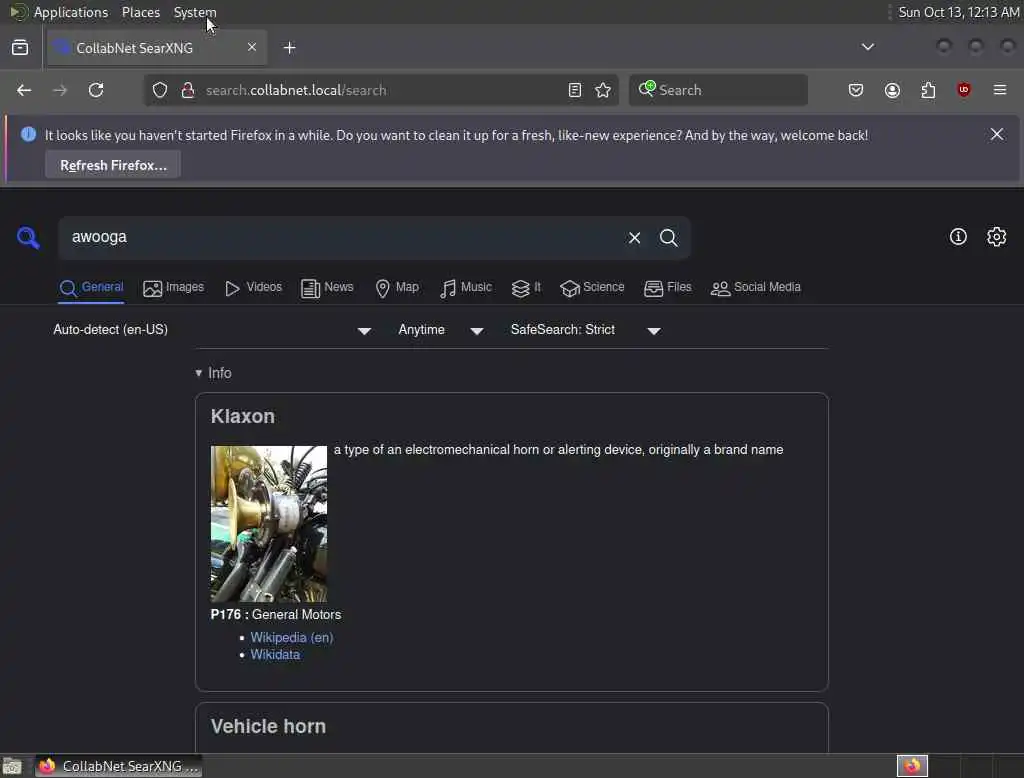Bookmark this page with star icon
This screenshot has width=1024, height=778.
coord(603,90)
